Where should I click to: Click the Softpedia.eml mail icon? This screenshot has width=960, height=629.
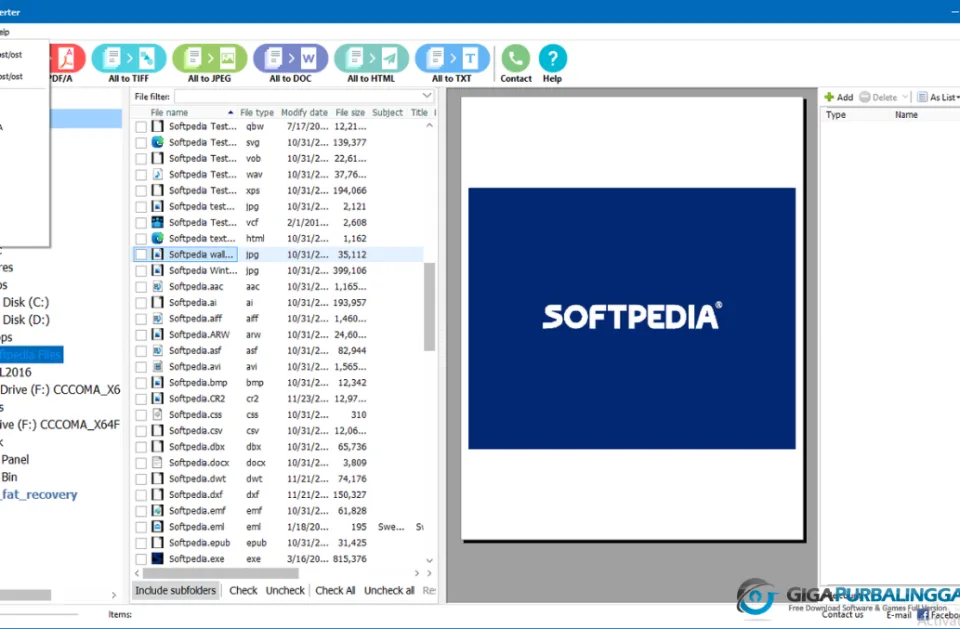coord(157,526)
